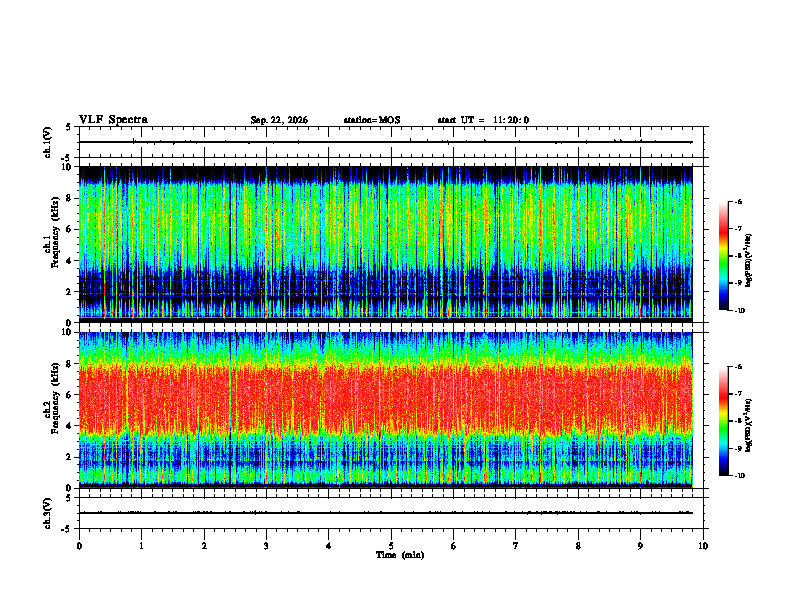The width and height of the screenshot is (792, 612).
Task: Click the 4 kHz tick on ch.2 axis
Action: (71, 426)
